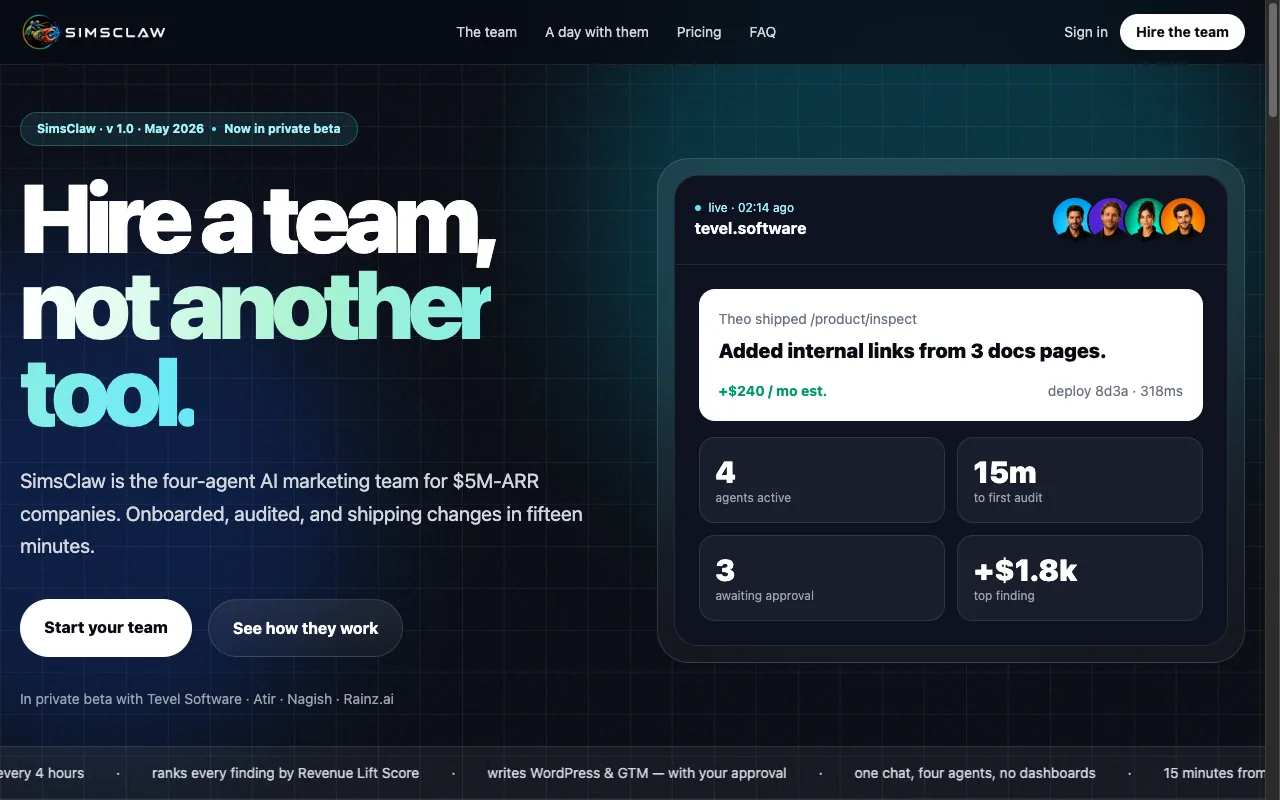Click See how they work button
1280x800 pixels.
click(305, 628)
